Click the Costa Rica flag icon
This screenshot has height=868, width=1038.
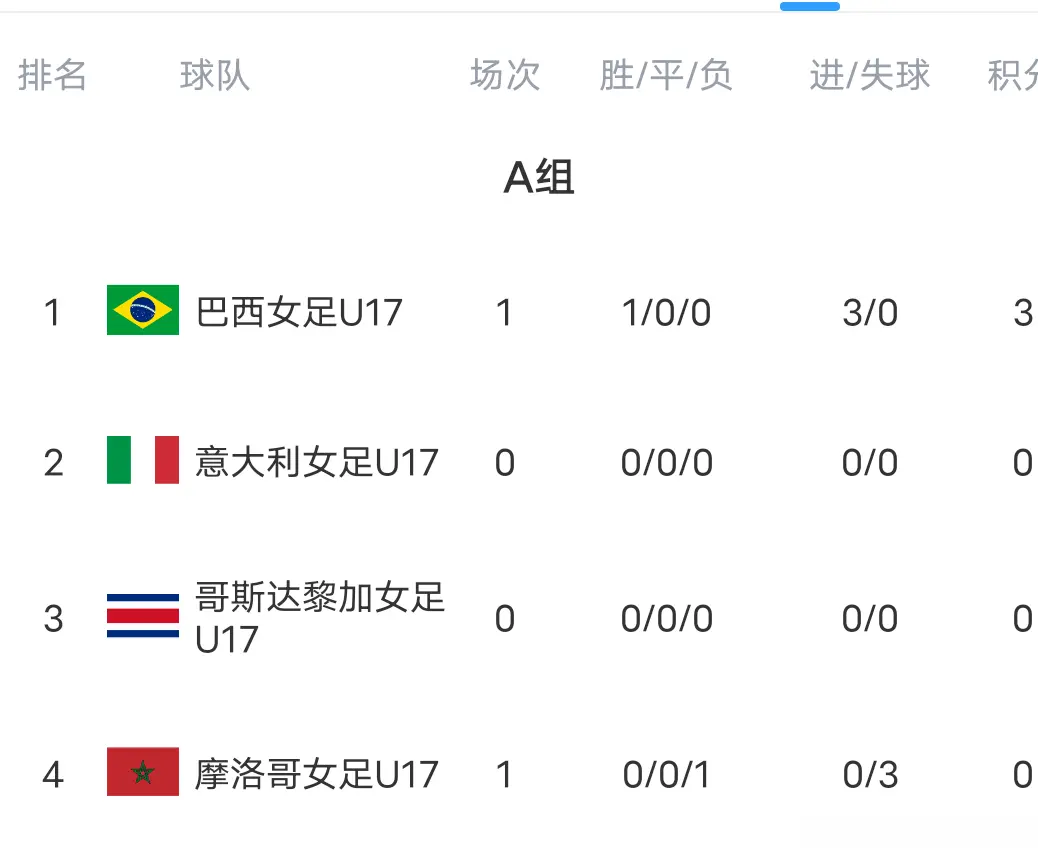pos(143,618)
